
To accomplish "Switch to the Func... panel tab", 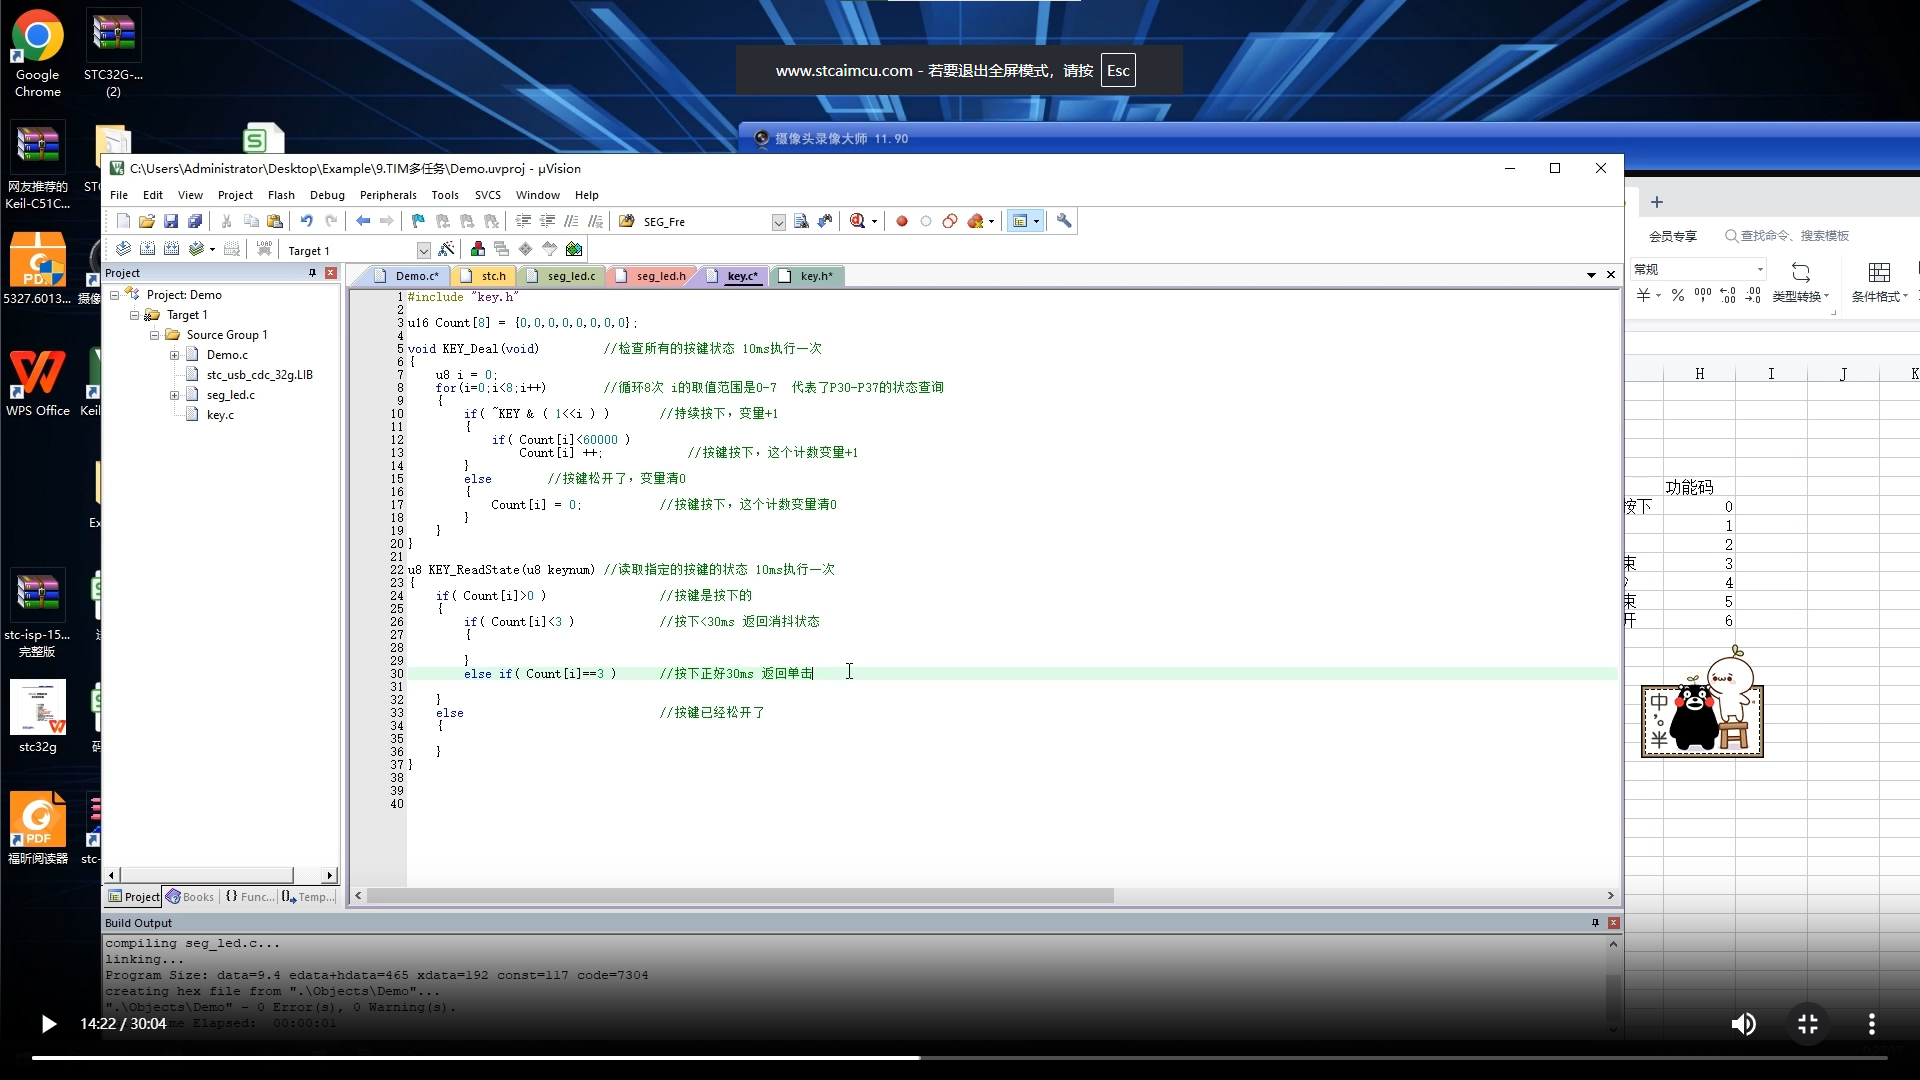I will coord(249,897).
